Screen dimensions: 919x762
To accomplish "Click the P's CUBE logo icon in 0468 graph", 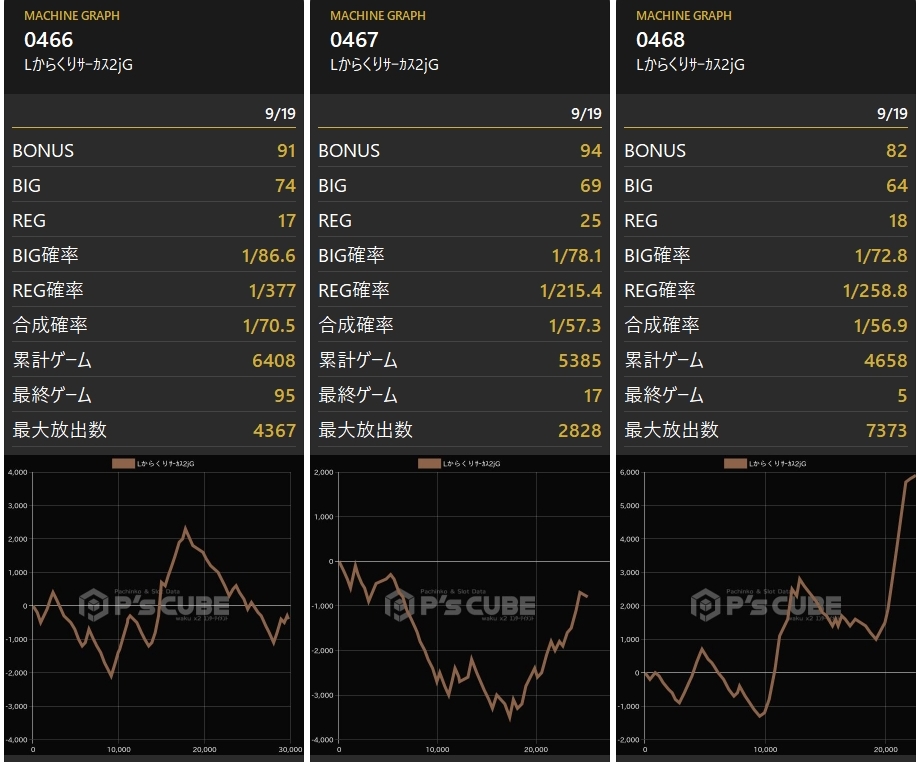I will [706, 605].
